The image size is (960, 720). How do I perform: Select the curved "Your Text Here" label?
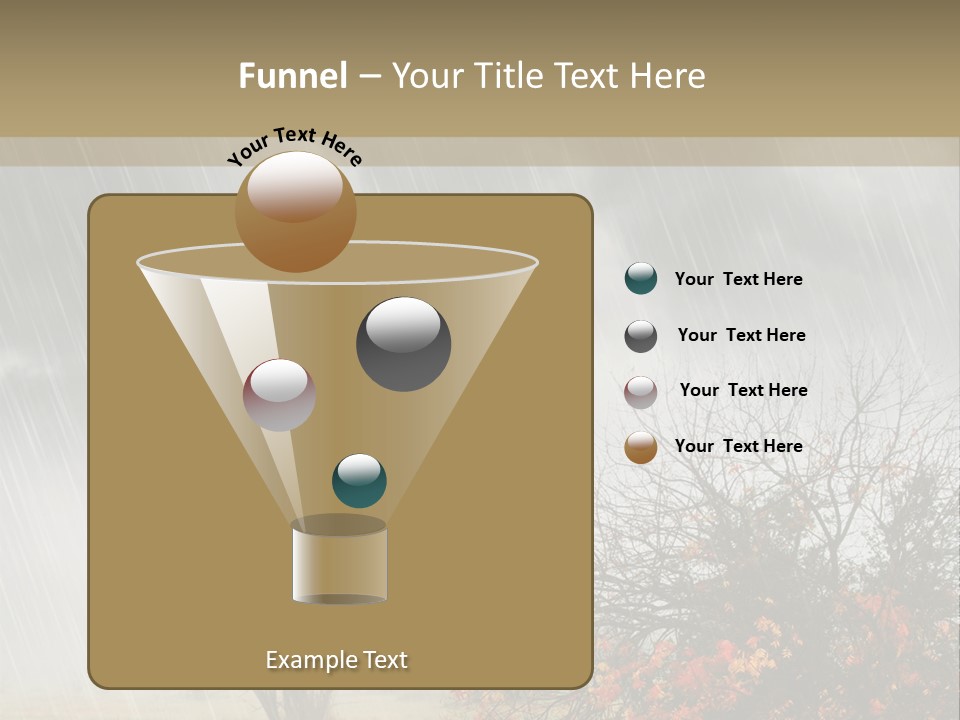[294, 145]
